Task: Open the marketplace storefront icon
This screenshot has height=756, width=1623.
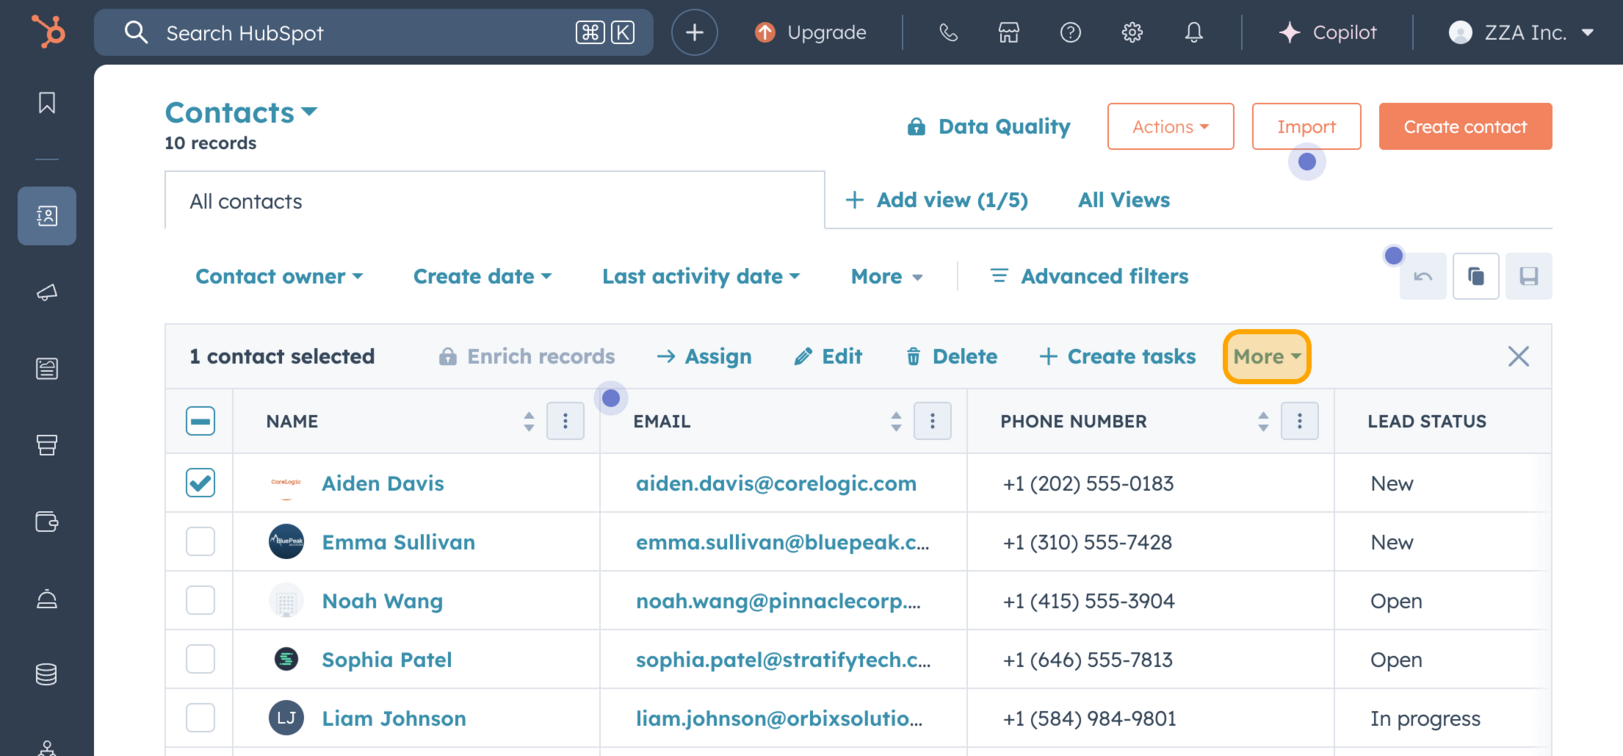Action: (x=1009, y=33)
